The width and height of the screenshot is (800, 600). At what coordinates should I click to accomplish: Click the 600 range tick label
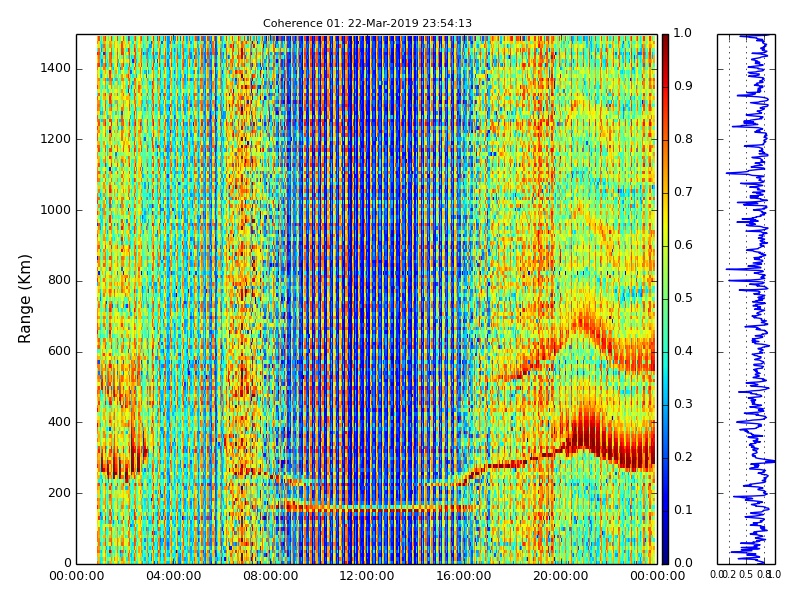click(59, 352)
